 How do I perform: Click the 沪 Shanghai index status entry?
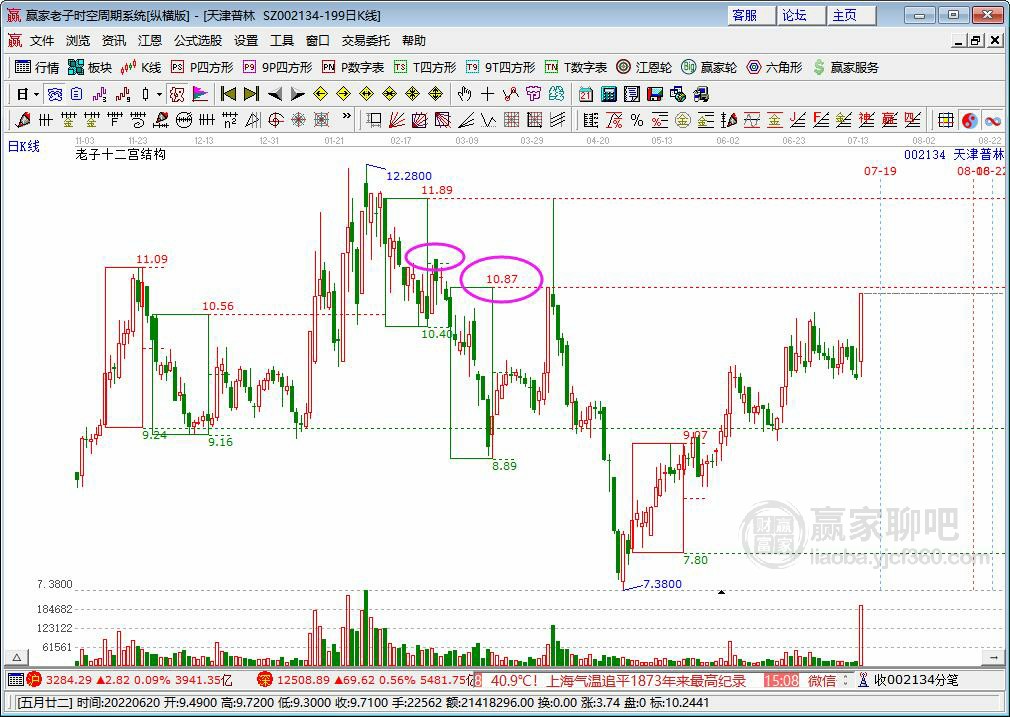tap(129, 680)
